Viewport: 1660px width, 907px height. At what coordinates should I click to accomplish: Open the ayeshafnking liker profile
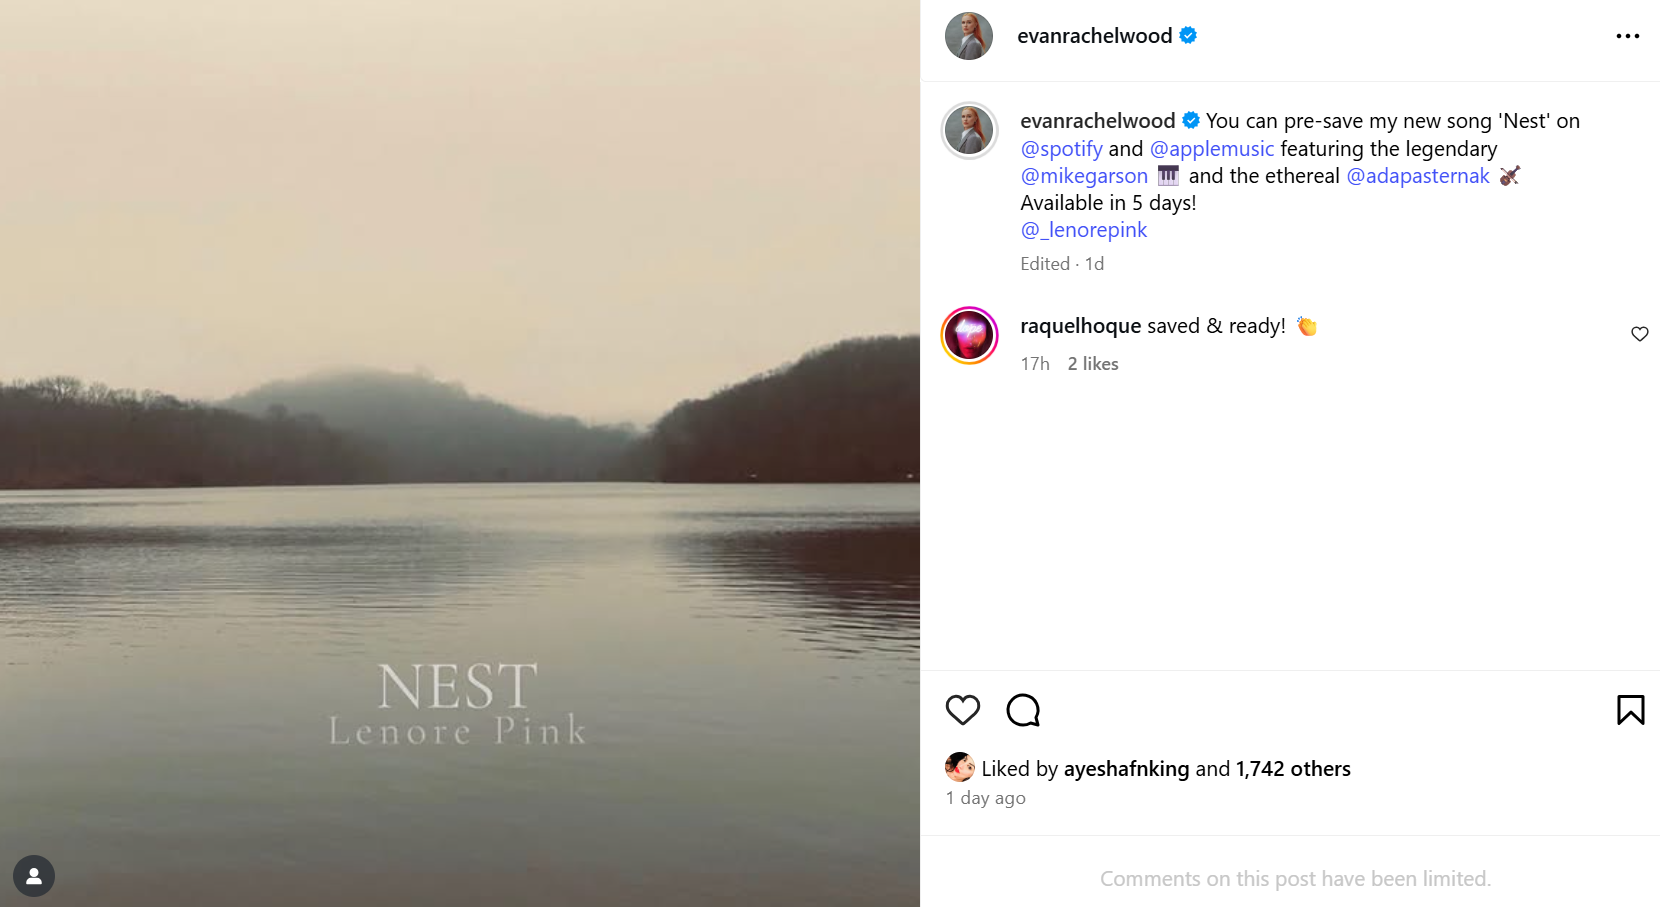pyautogui.click(x=1126, y=769)
